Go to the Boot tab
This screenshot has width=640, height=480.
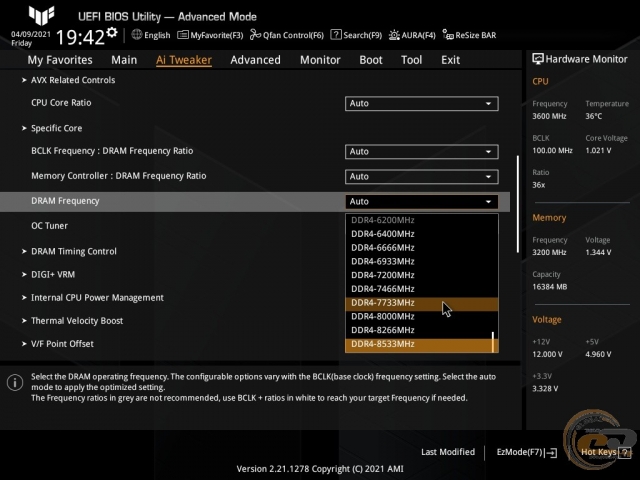point(371,60)
